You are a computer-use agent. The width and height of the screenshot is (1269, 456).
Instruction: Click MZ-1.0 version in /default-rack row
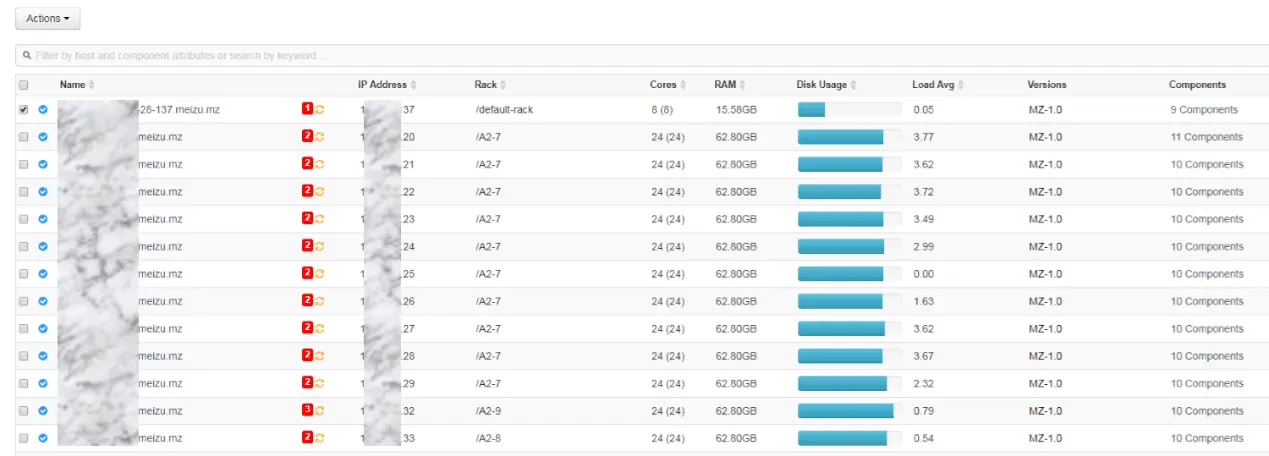pyautogui.click(x=1045, y=110)
